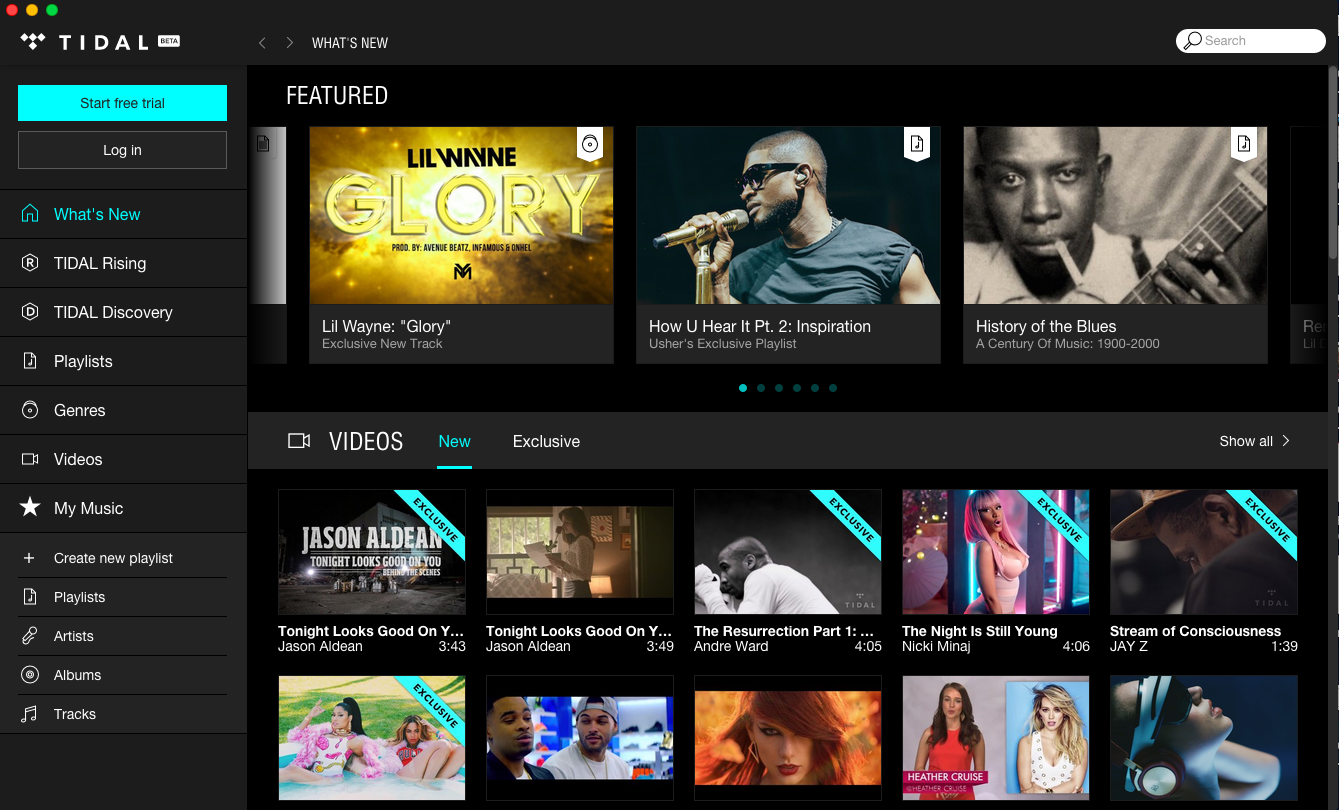
Task: Select the second featured carousel dot
Action: click(x=761, y=388)
